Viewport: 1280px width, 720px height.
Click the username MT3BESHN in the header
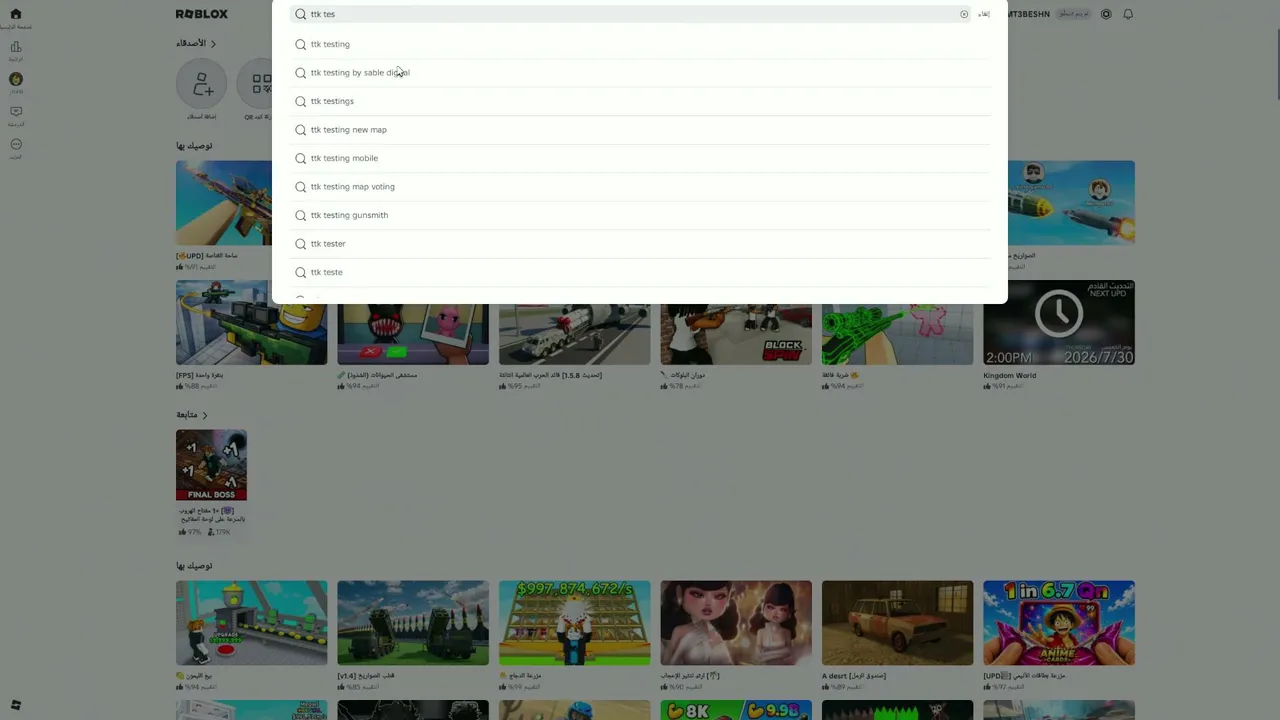click(1029, 14)
